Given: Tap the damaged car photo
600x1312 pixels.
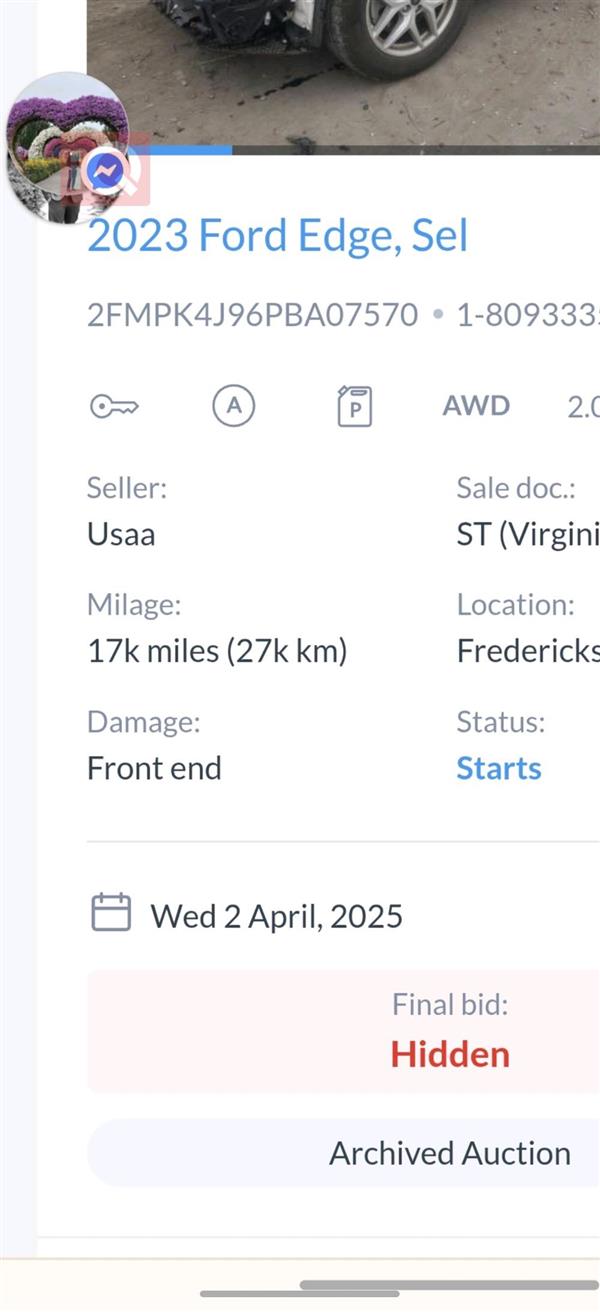Looking at the screenshot, I should pos(343,72).
